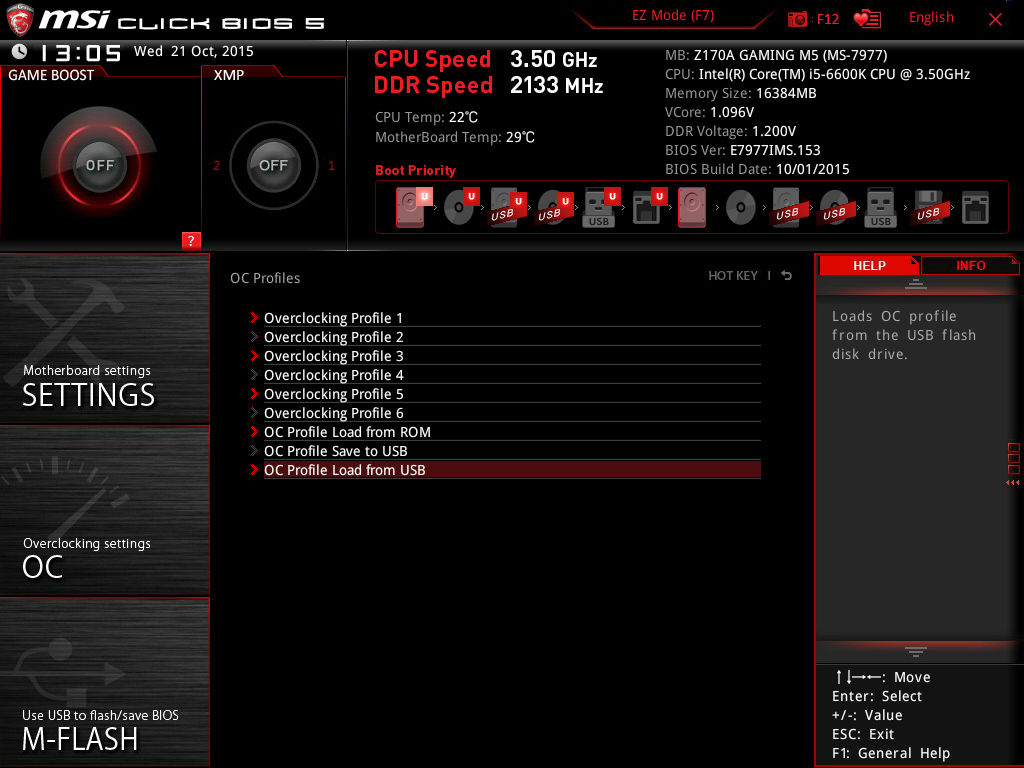
Task: Go back using the hot key return arrow
Action: tap(786, 276)
